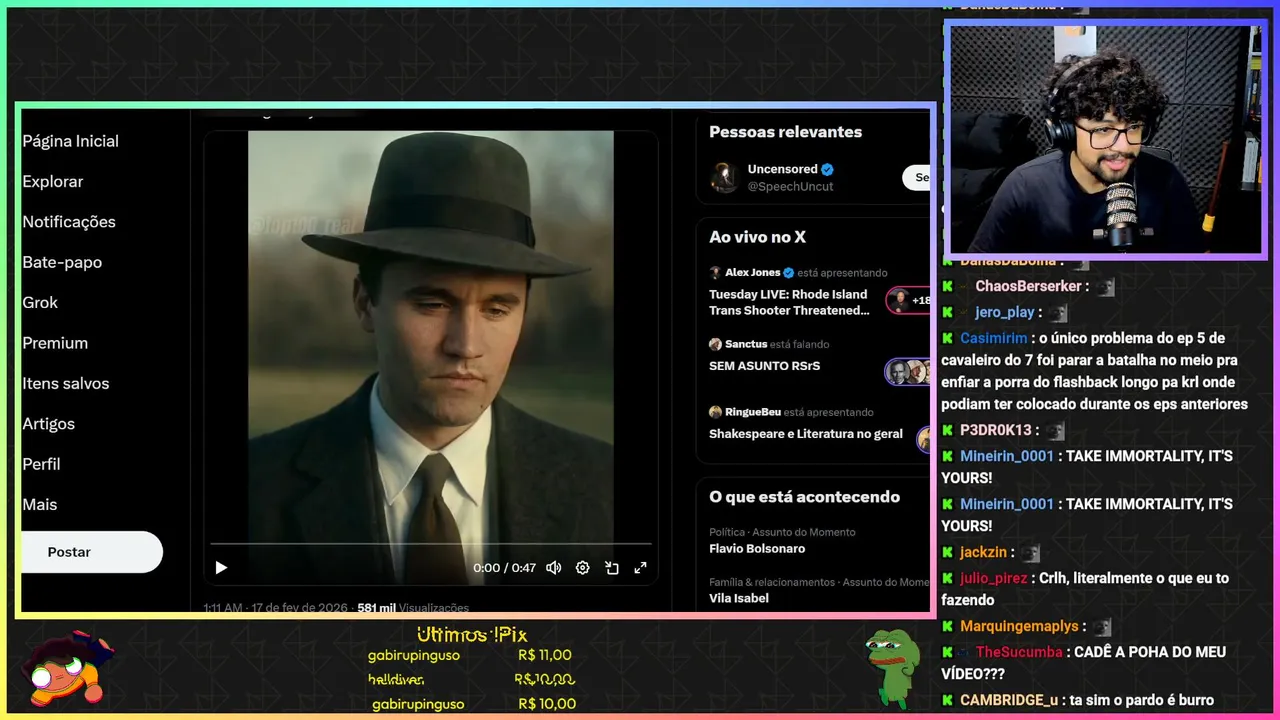Screen dimensions: 1280x720
Task: Go to Perfil in the sidebar
Action: pyautogui.click(x=42, y=464)
